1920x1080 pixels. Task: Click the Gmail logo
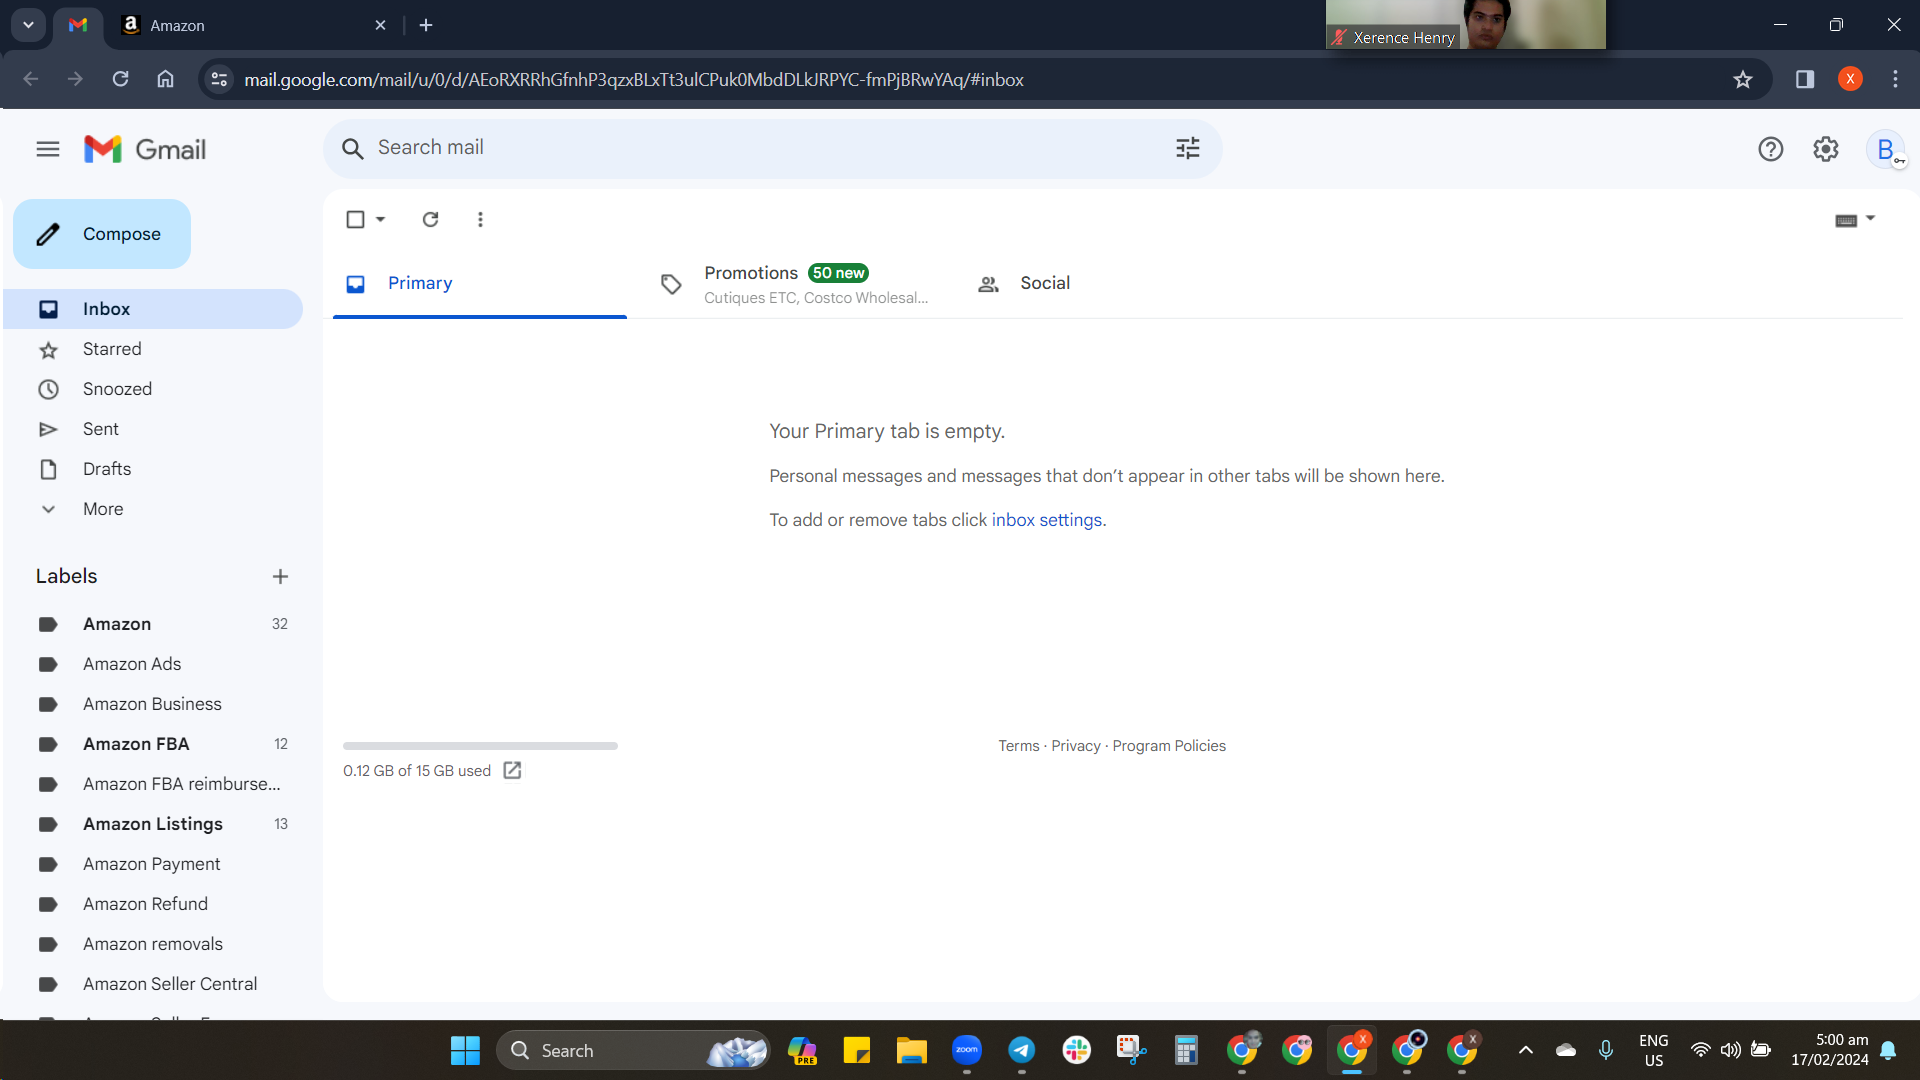(145, 150)
